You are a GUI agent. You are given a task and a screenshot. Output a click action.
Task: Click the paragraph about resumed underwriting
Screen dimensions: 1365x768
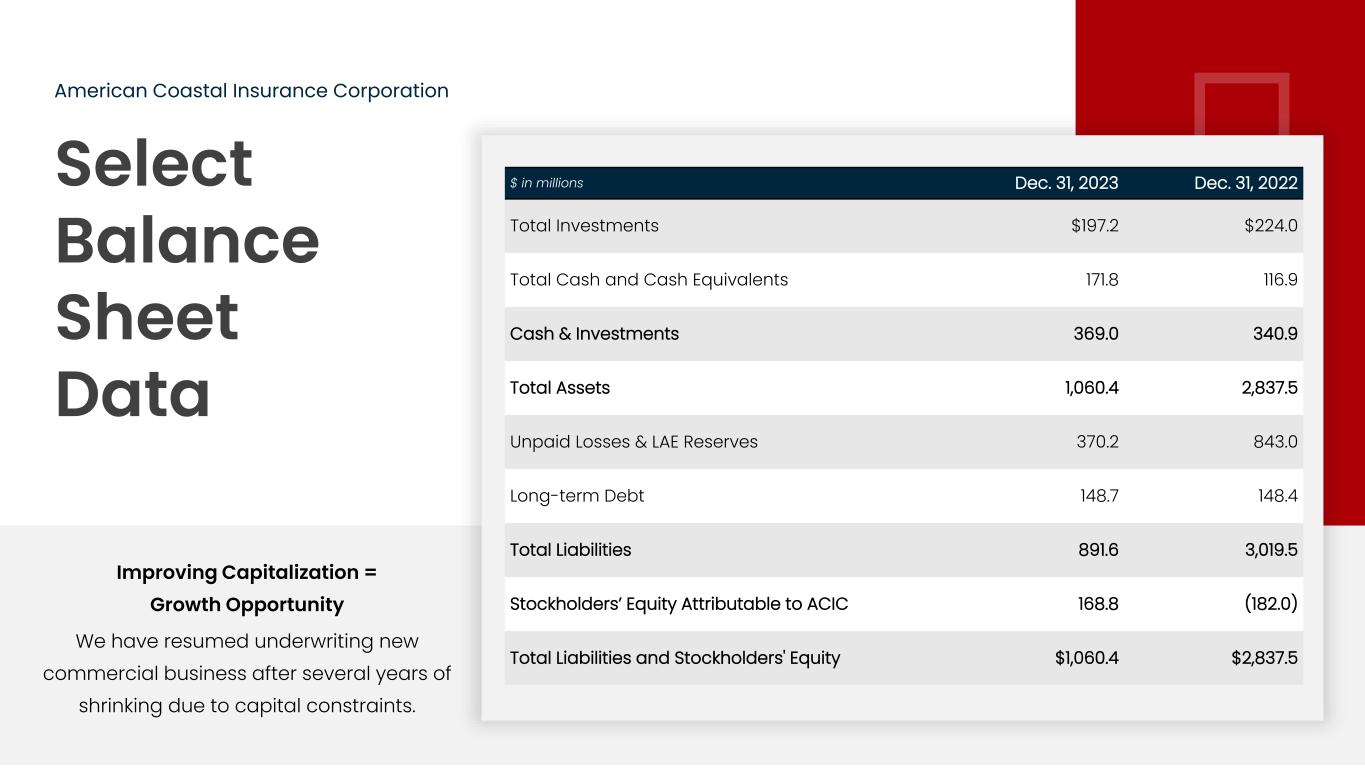click(x=246, y=673)
